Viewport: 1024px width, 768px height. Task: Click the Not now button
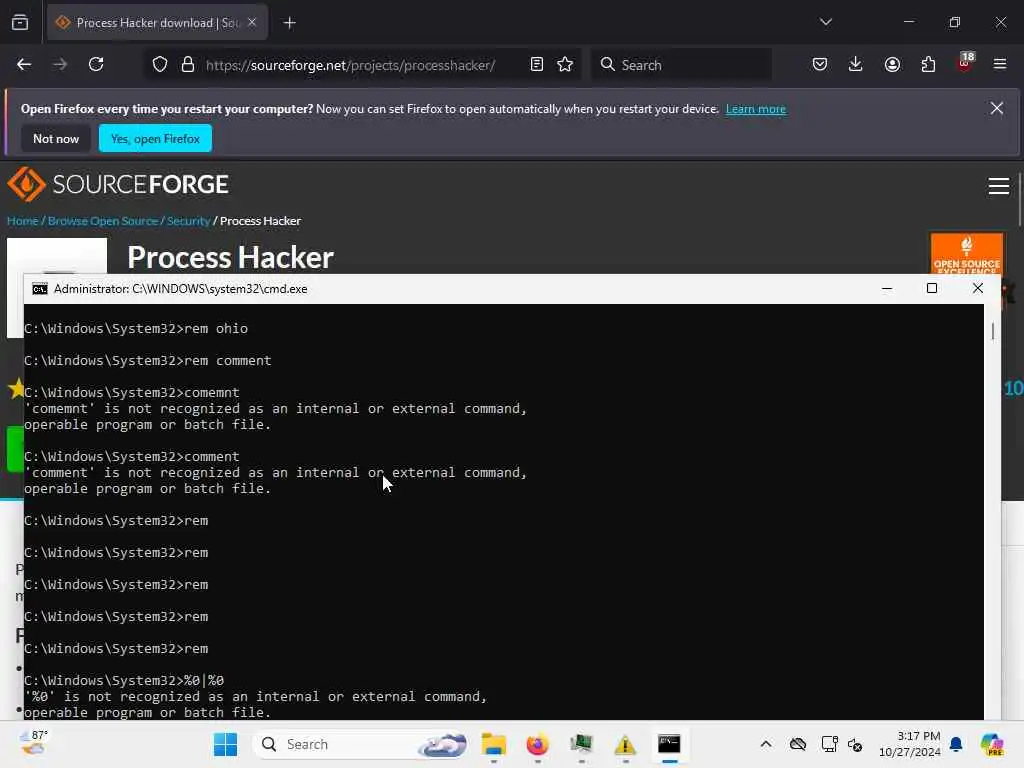point(56,138)
